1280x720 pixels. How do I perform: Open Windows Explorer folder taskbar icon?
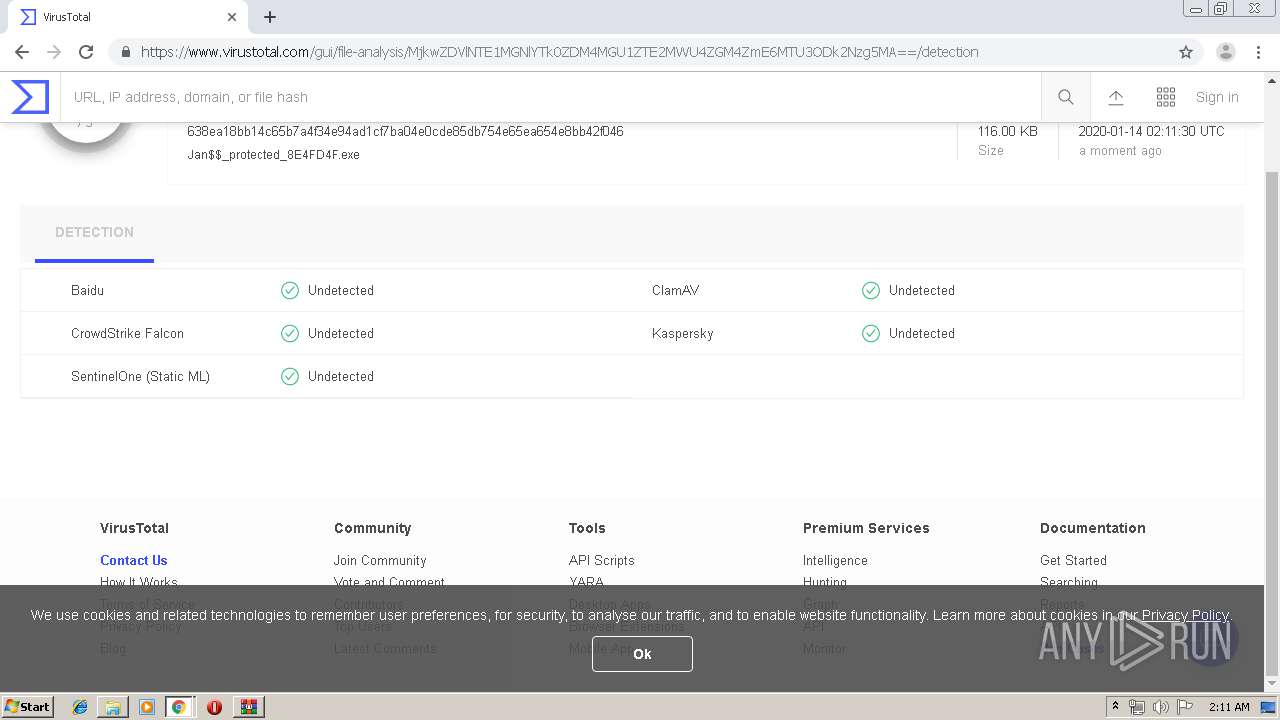[x=113, y=707]
